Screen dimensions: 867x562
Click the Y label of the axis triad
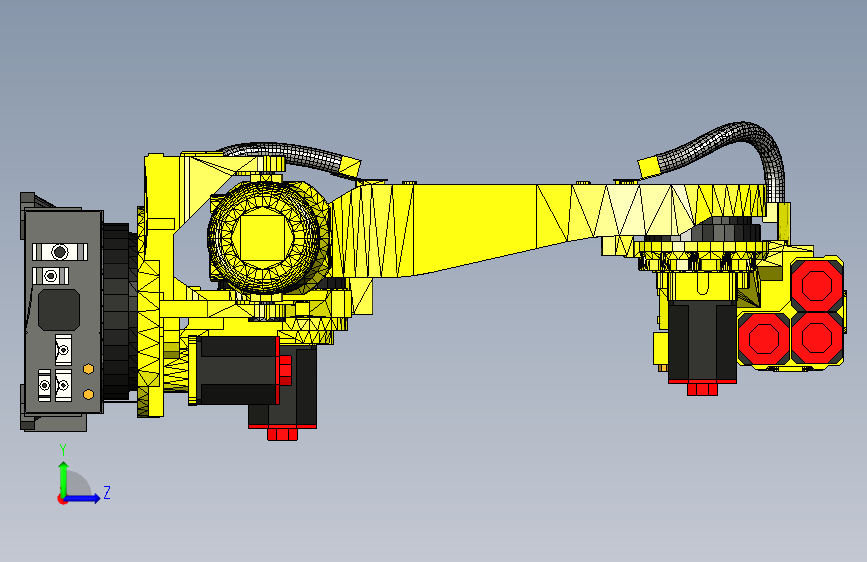point(63,449)
